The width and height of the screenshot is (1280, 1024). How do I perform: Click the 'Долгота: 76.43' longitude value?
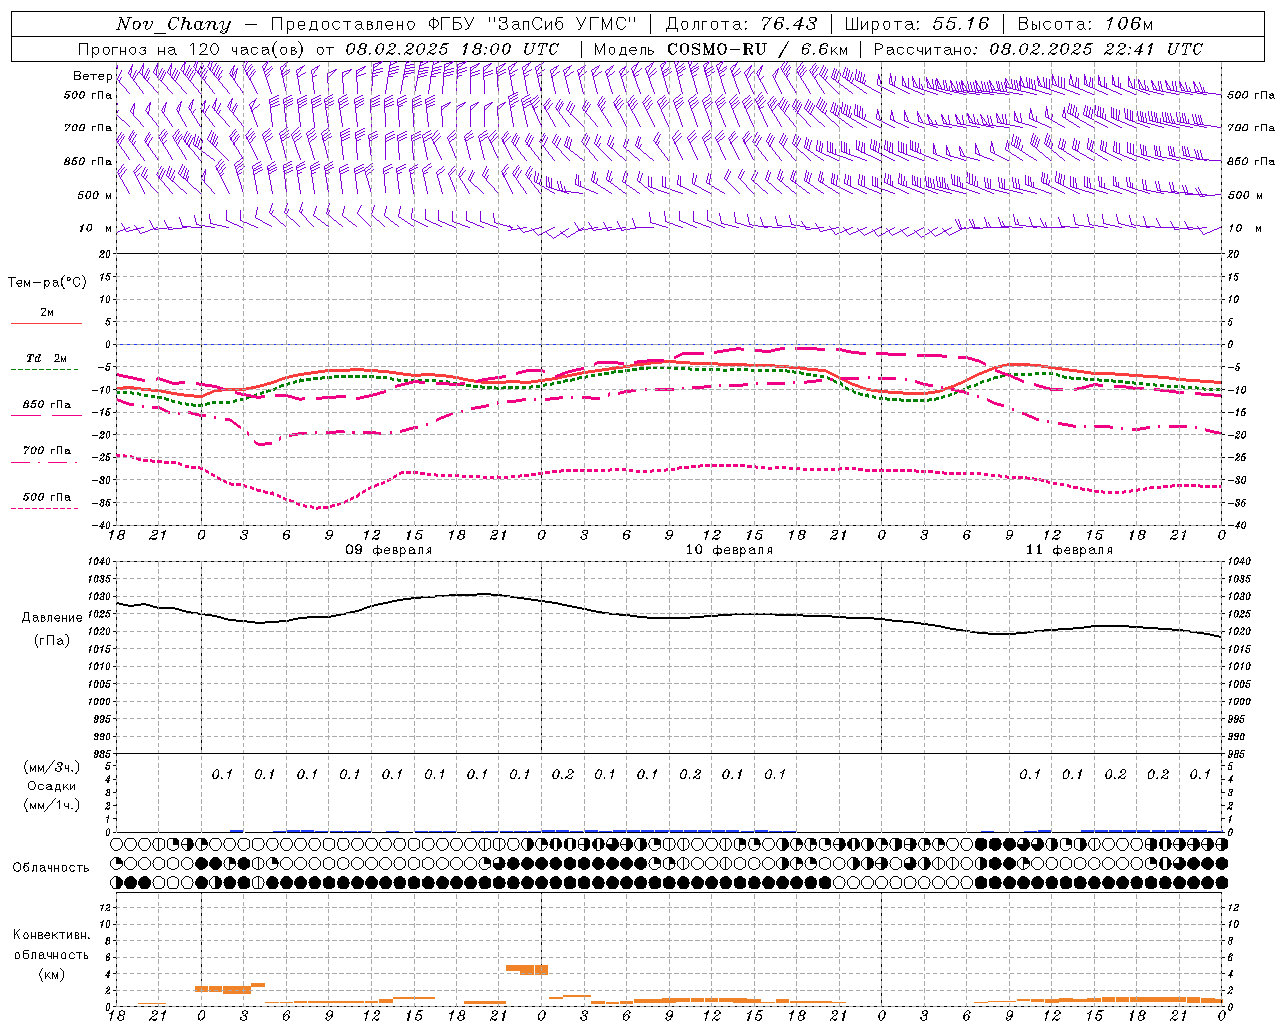[741, 24]
